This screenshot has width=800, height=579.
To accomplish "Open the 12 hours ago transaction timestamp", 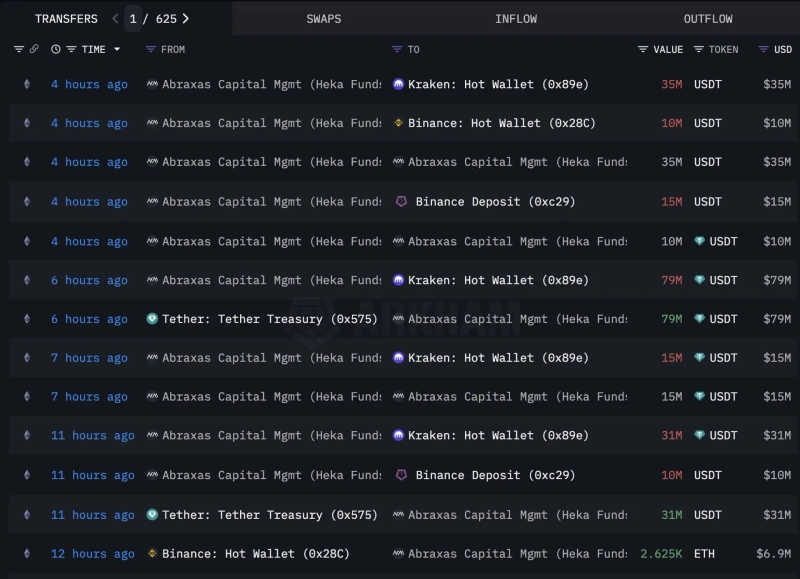I will coord(92,554).
